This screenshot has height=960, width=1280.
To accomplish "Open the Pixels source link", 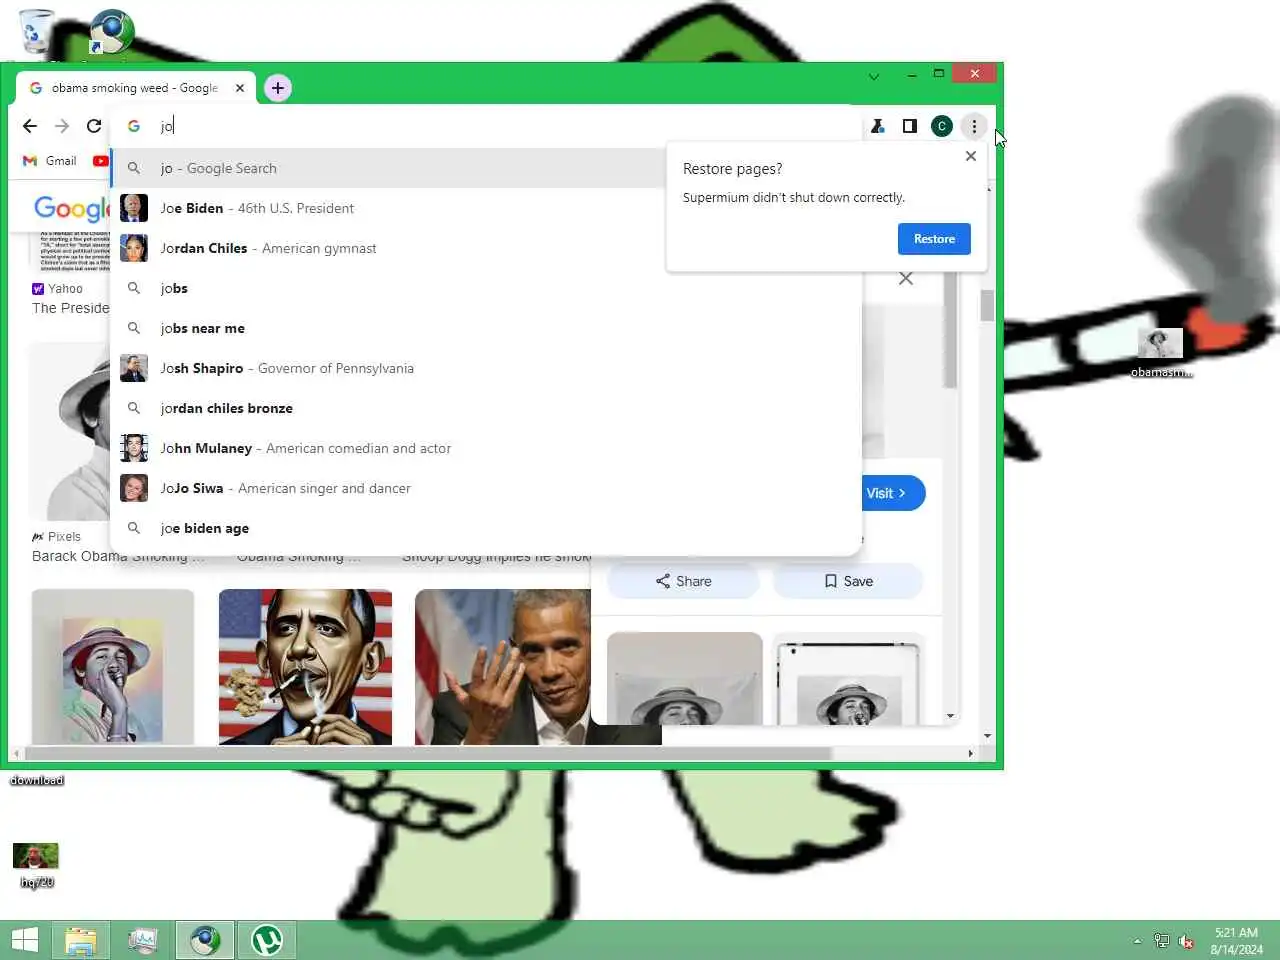I will (56, 537).
